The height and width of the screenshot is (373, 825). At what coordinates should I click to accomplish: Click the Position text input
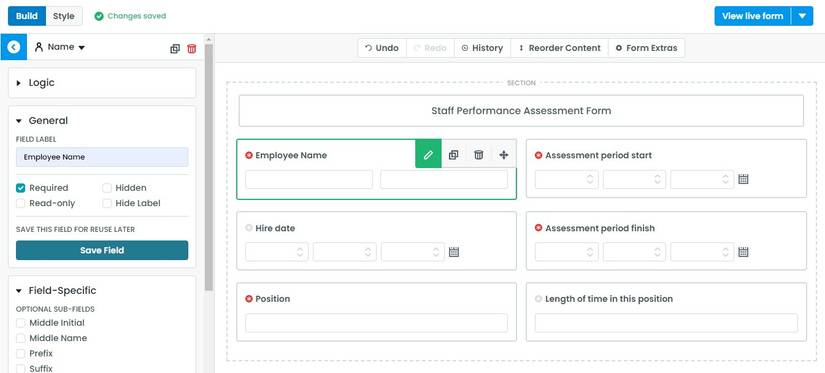coord(377,323)
